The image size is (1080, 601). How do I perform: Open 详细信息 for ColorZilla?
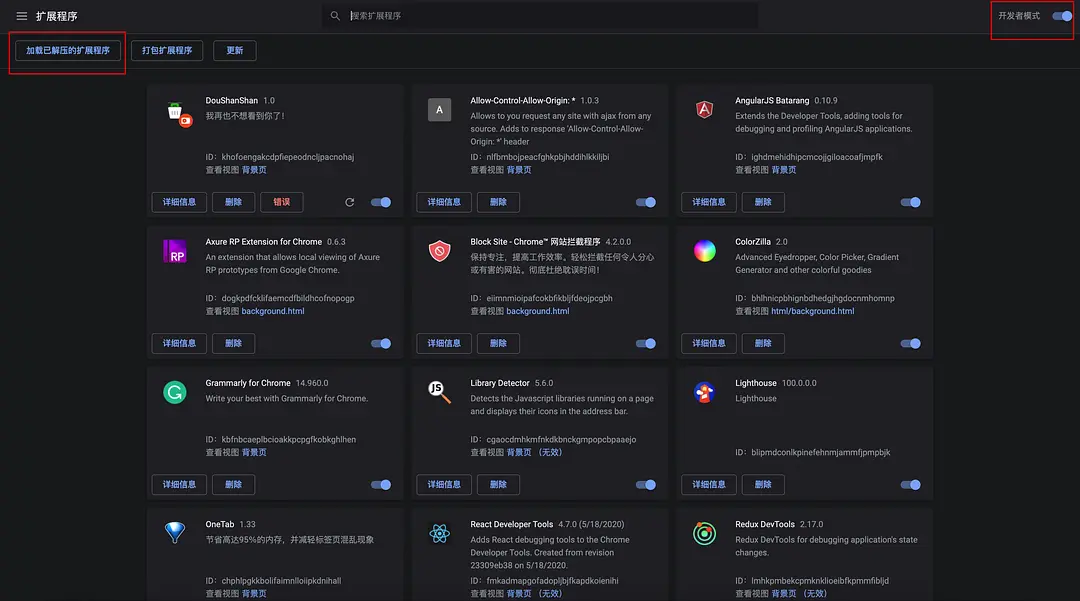[709, 344]
